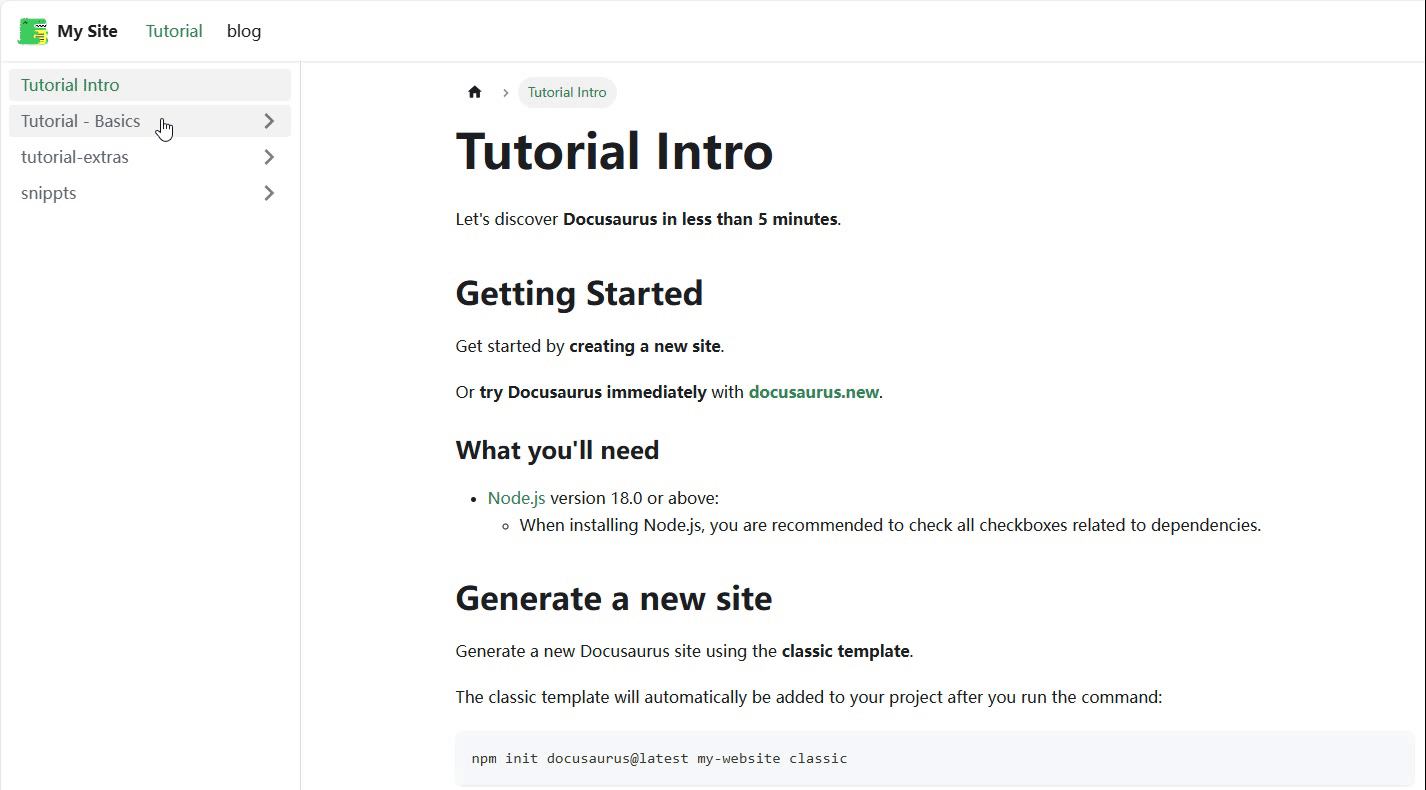This screenshot has height=790, width=1426.
Task: Click the Tutorial Intro main page title
Action: [x=614, y=151]
